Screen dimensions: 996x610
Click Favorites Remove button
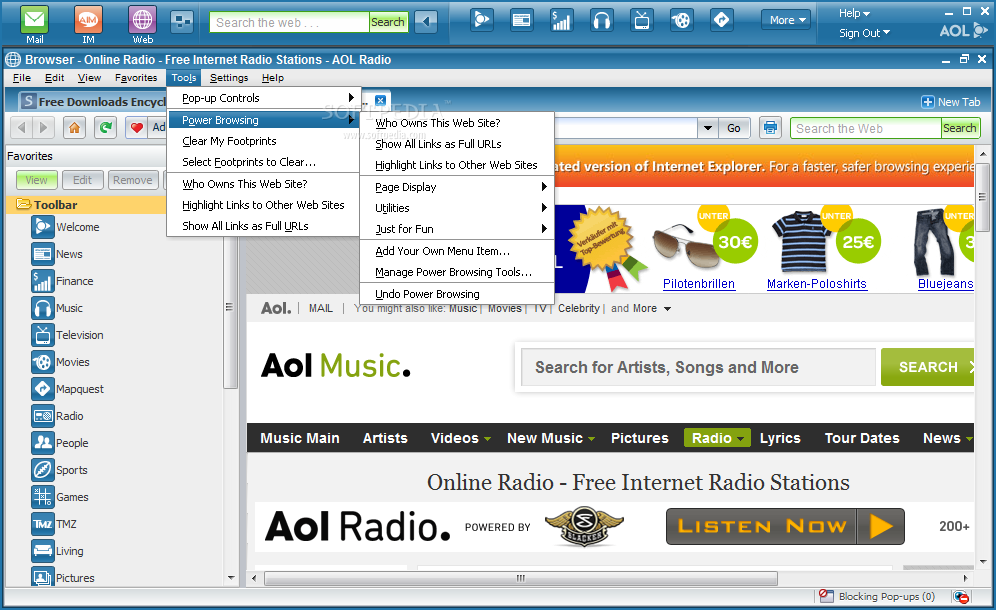click(133, 180)
